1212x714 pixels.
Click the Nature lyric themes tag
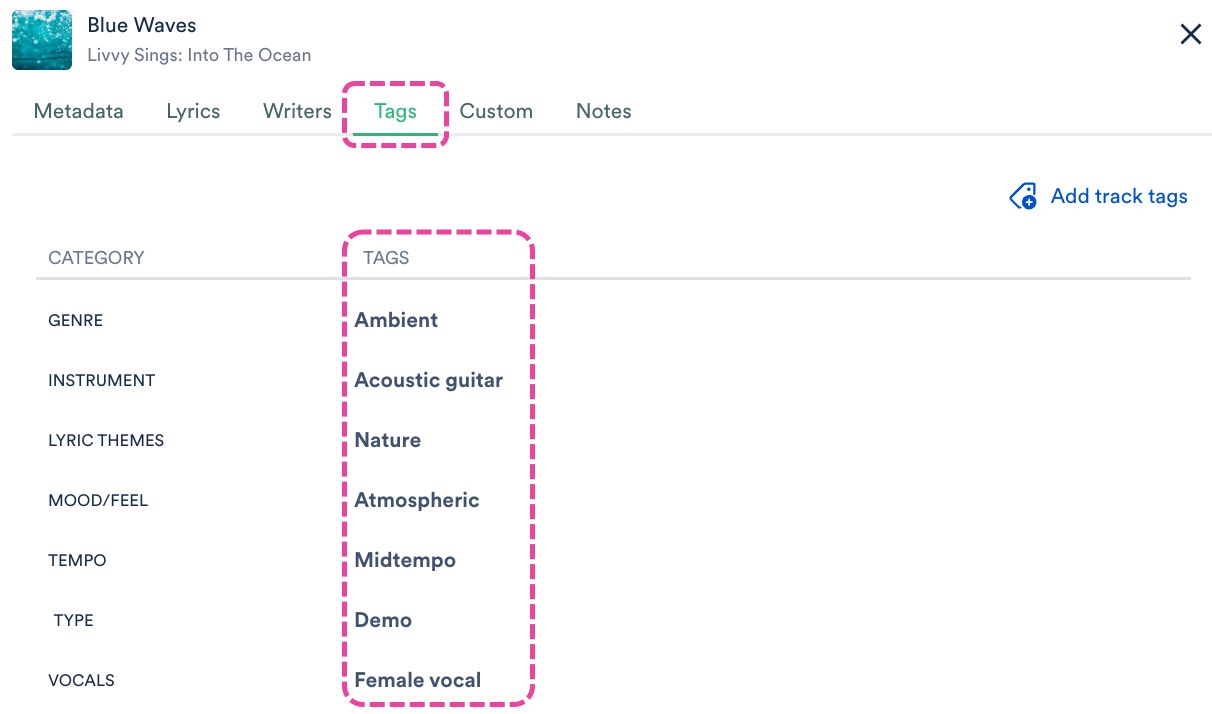(x=387, y=440)
